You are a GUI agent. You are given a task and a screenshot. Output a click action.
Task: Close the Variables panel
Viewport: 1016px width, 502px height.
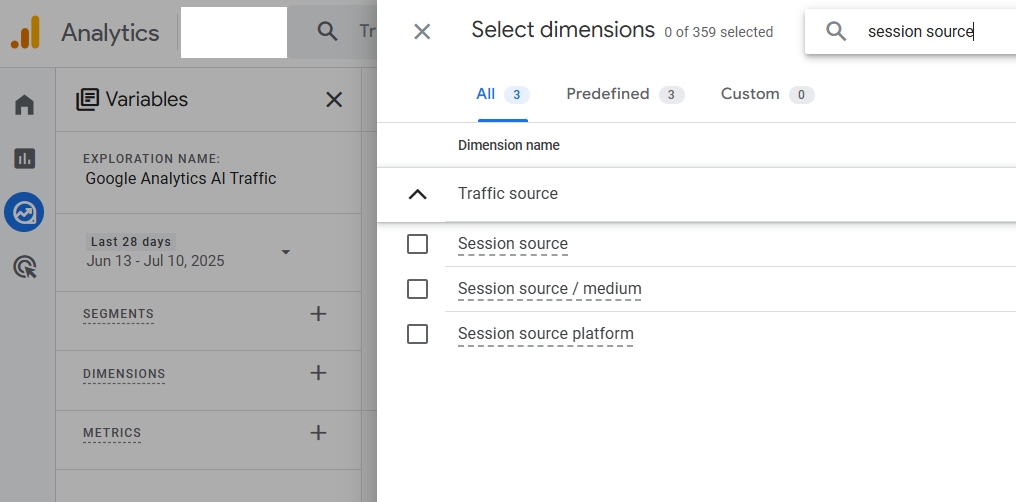(334, 99)
